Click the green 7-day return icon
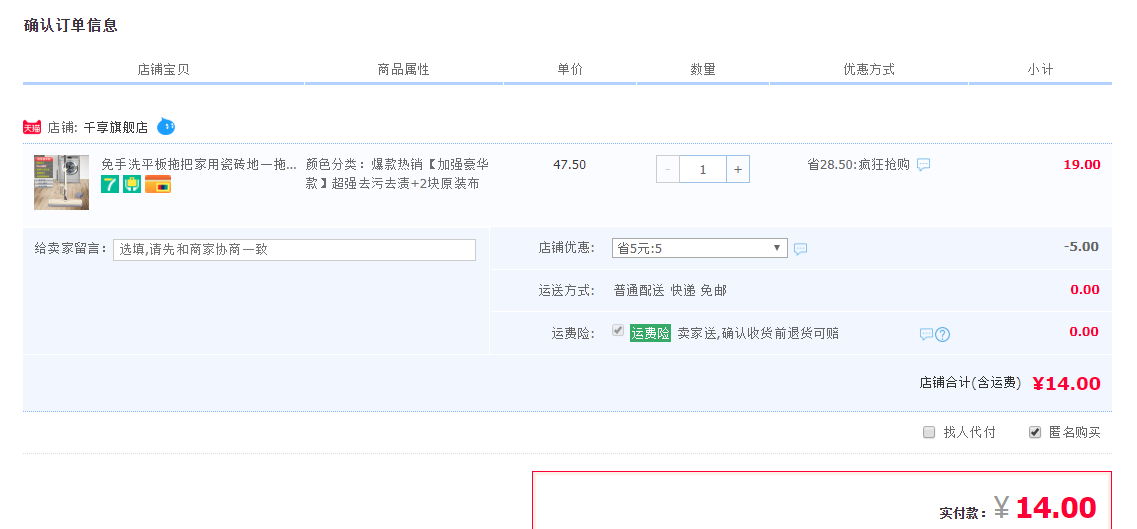Screen dimensions: 1137x529 click(109, 184)
